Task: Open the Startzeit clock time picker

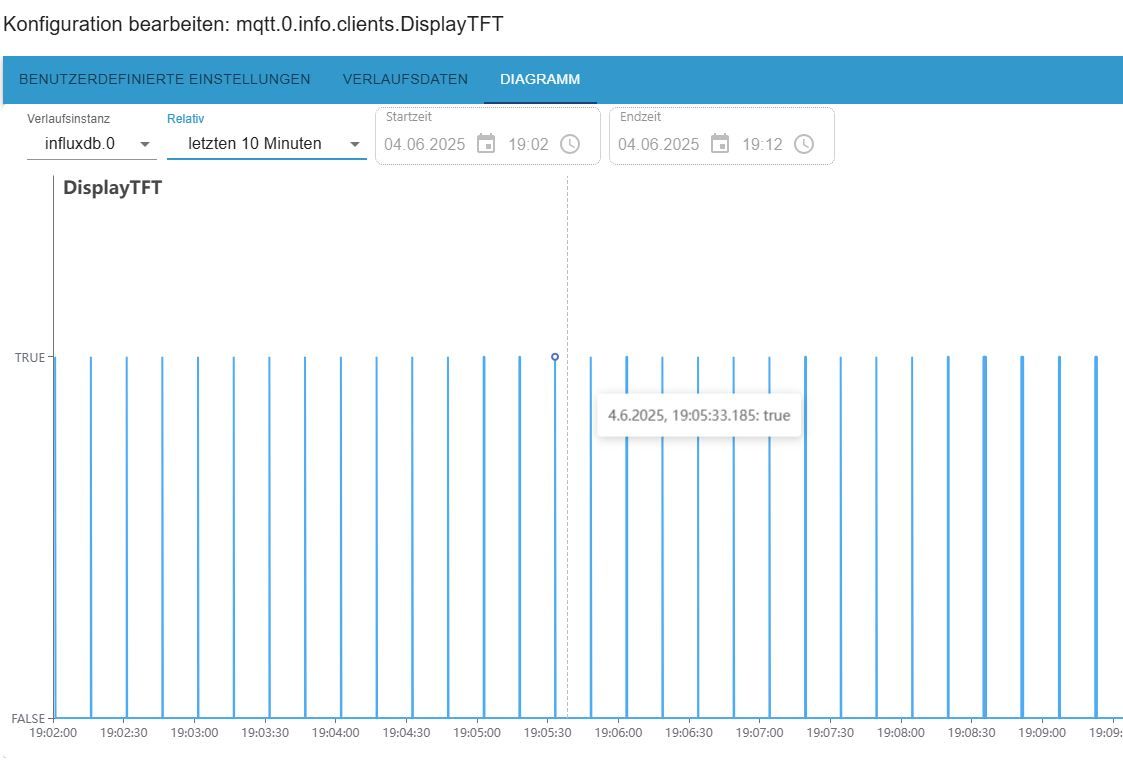Action: (x=570, y=144)
